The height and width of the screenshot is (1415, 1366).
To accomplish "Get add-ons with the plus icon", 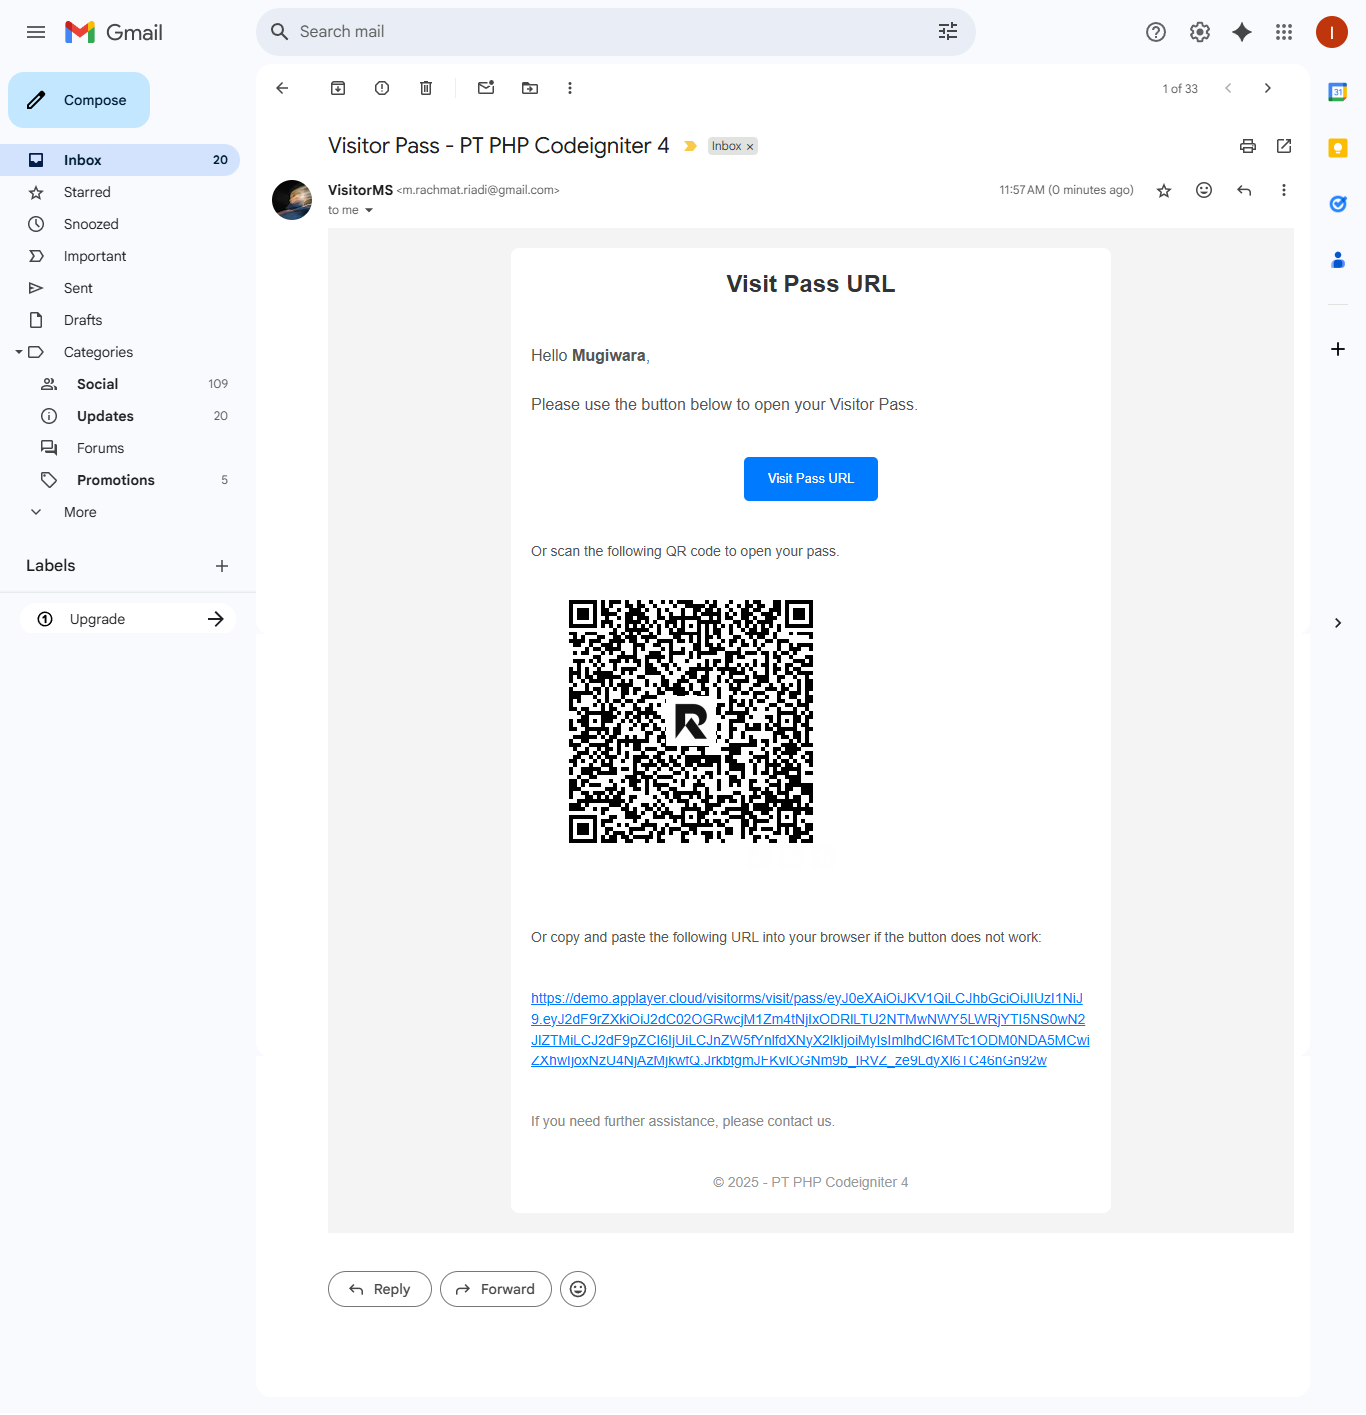I will point(1338,349).
